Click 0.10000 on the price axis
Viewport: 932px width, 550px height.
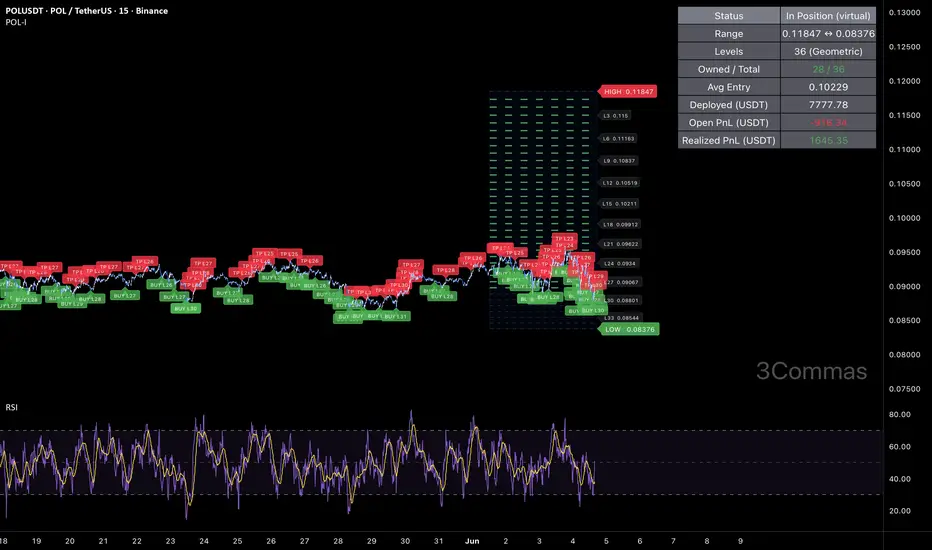click(905, 218)
